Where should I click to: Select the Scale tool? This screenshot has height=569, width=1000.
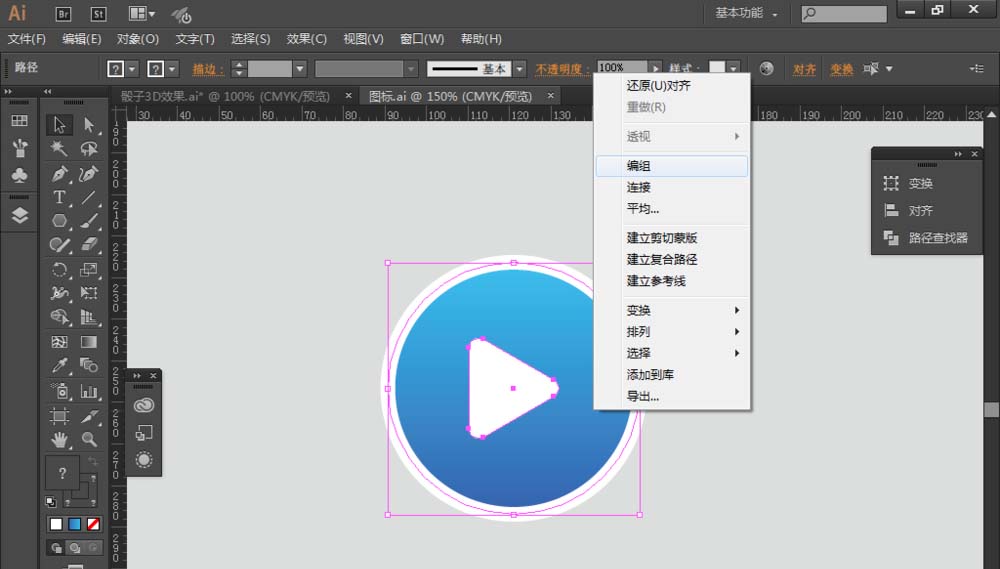tap(89, 269)
